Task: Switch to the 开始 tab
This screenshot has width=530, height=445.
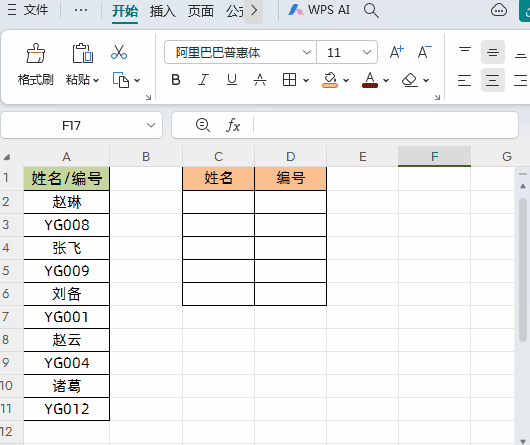Action: pyautogui.click(x=125, y=11)
